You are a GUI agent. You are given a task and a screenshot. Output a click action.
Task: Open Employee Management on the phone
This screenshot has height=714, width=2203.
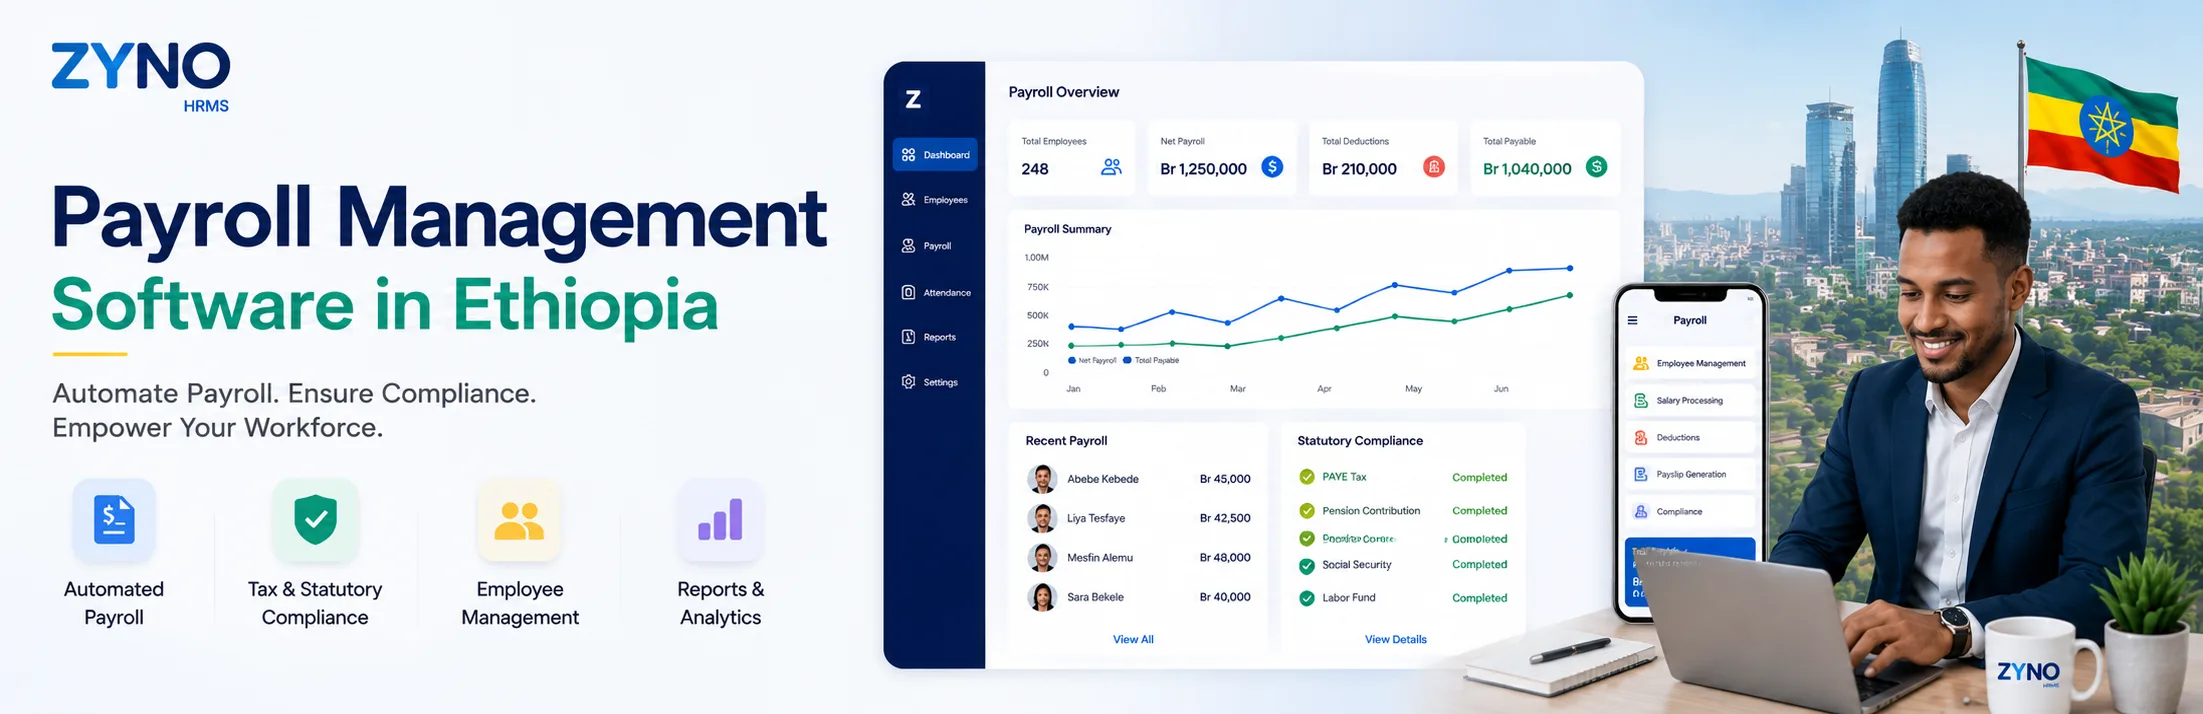pos(1690,363)
